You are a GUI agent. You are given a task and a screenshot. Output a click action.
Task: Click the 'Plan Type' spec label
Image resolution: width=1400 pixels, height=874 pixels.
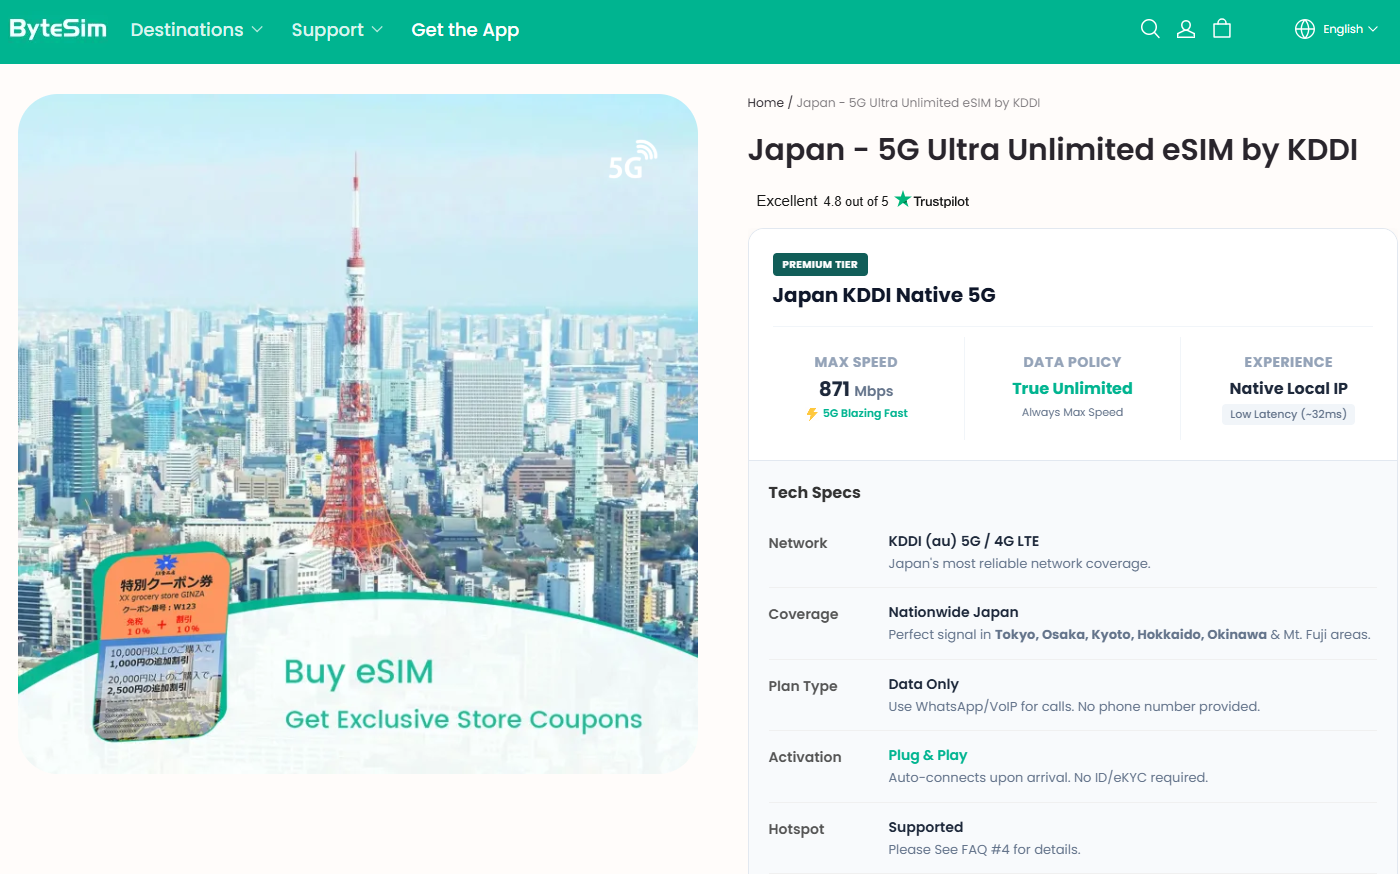point(802,686)
